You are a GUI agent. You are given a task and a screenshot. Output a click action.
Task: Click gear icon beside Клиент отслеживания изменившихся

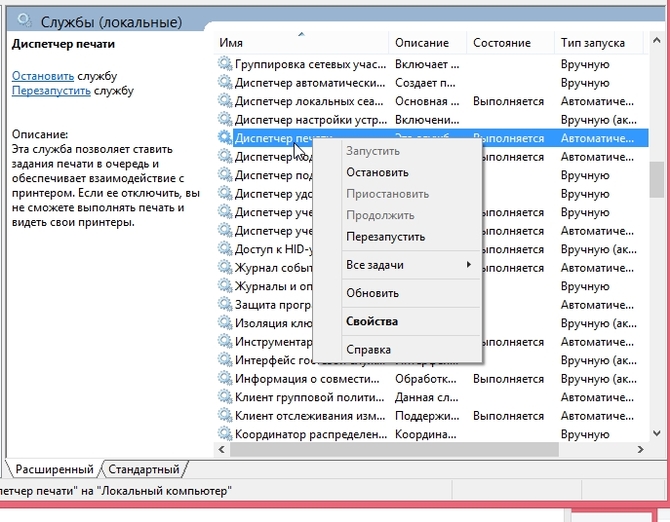coord(225,416)
